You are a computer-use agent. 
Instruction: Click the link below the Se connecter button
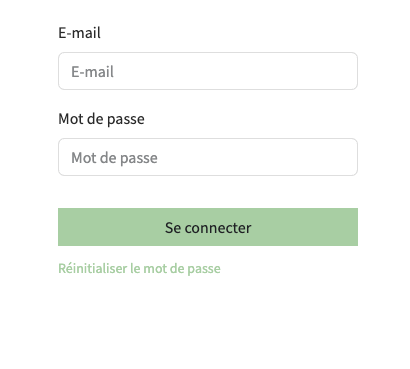139,268
